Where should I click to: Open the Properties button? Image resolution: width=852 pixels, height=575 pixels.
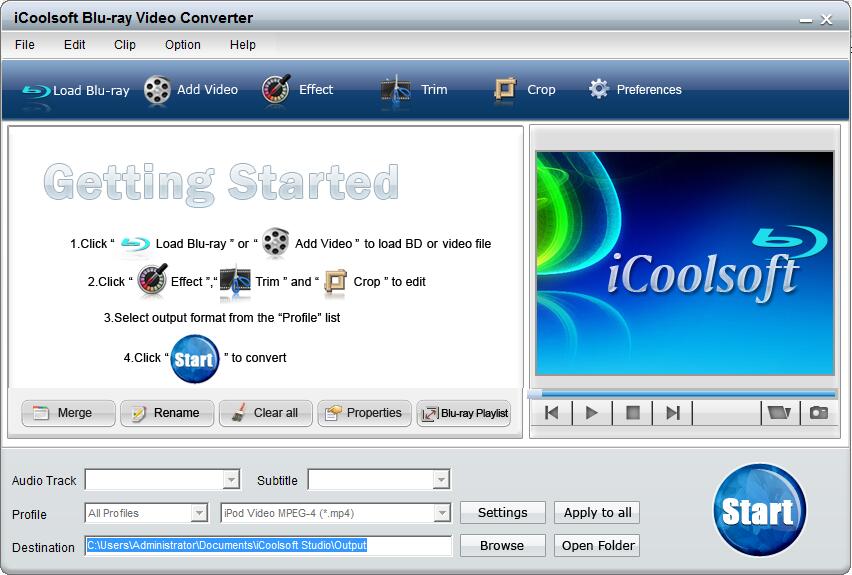click(365, 413)
